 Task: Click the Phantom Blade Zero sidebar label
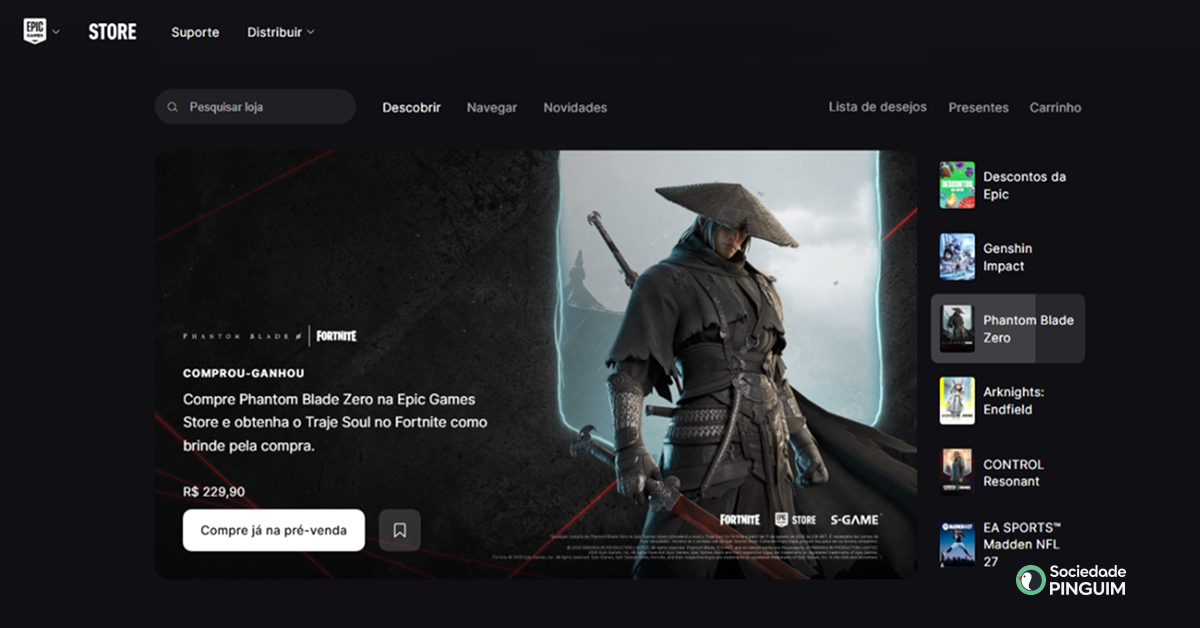tap(1028, 329)
